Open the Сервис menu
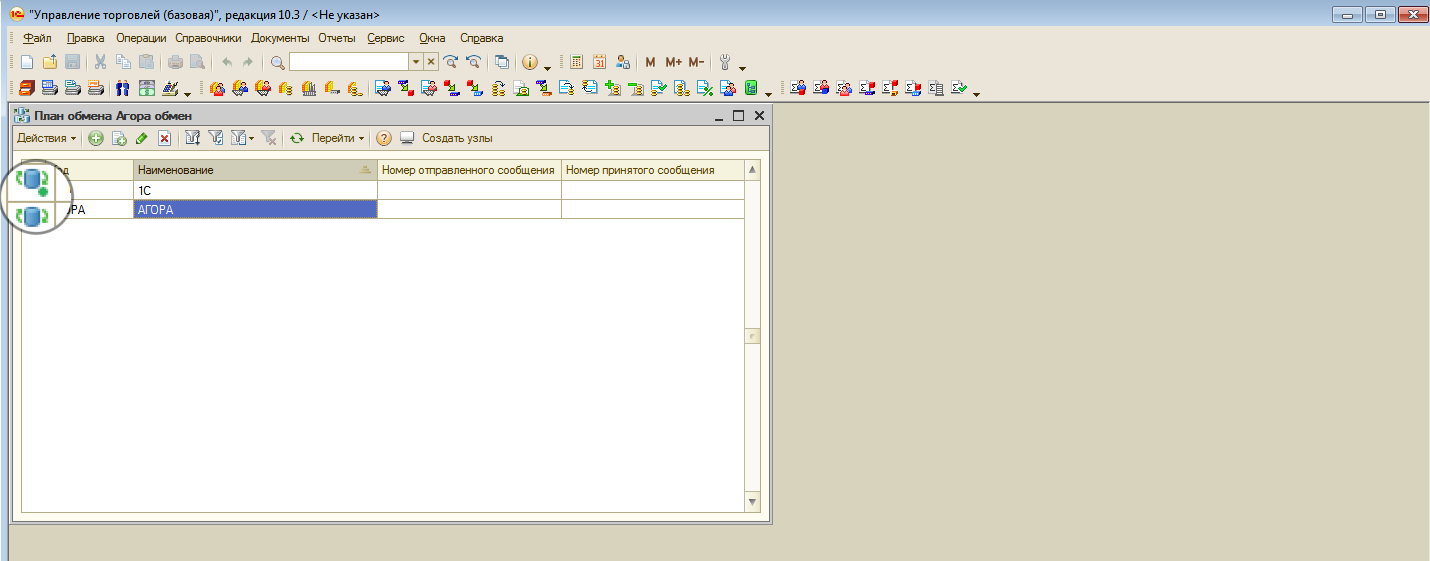 385,38
